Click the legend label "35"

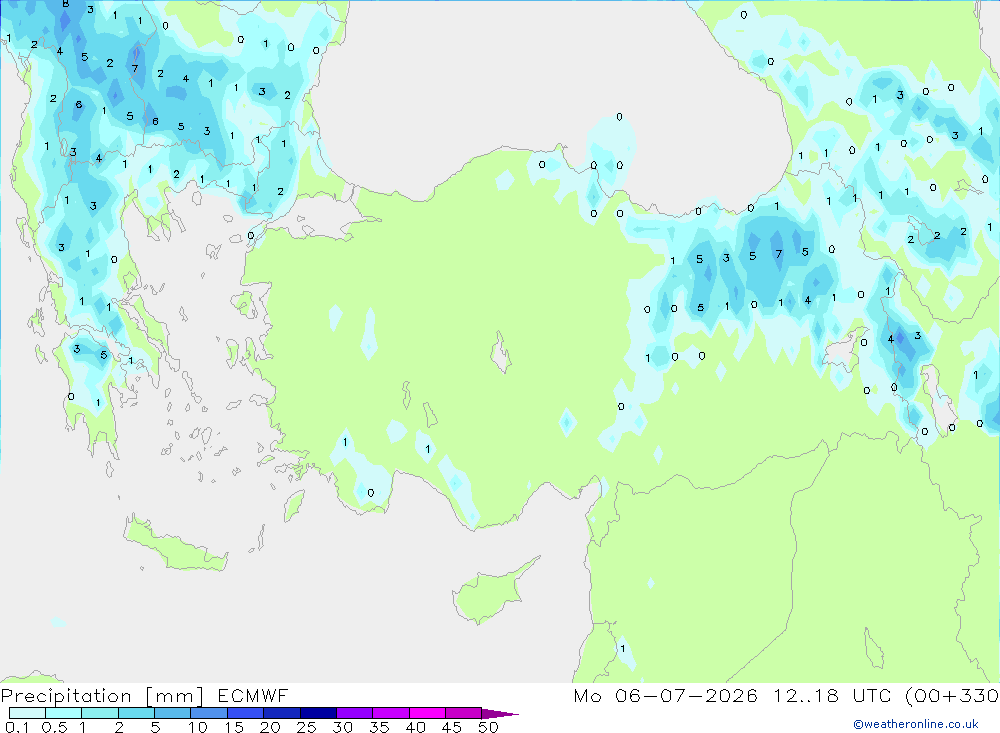(x=379, y=727)
